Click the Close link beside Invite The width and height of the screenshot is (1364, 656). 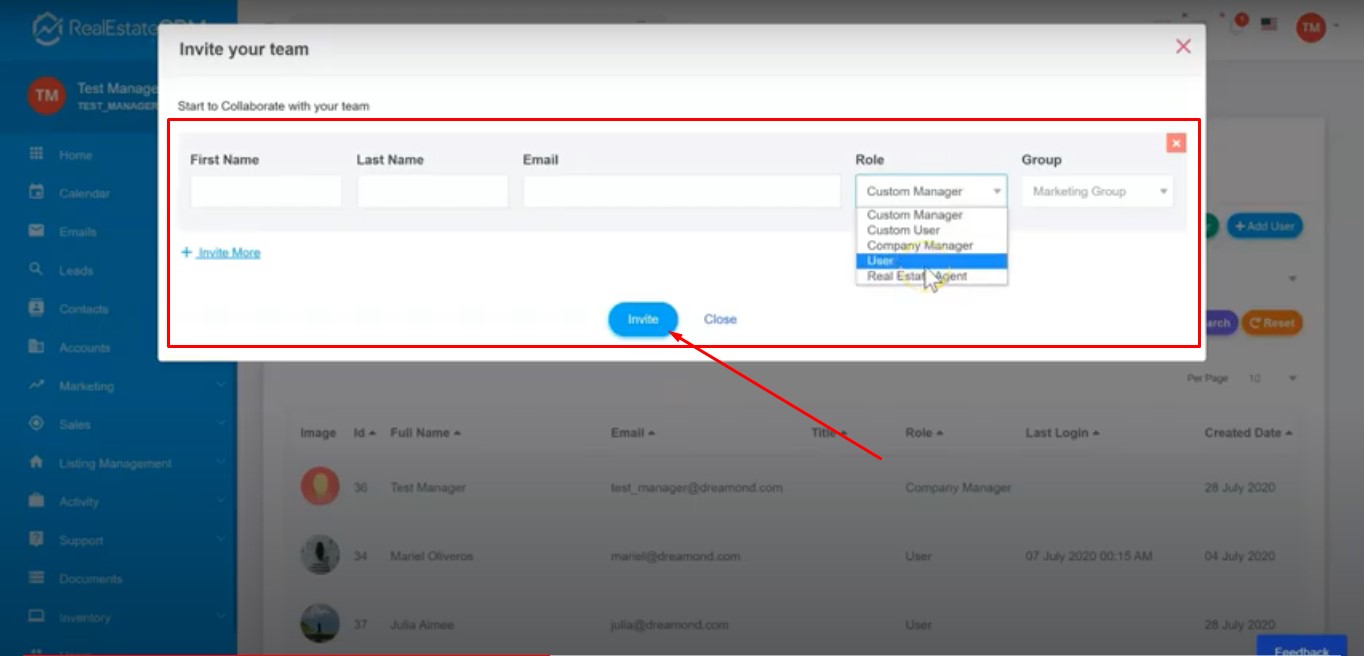(720, 319)
